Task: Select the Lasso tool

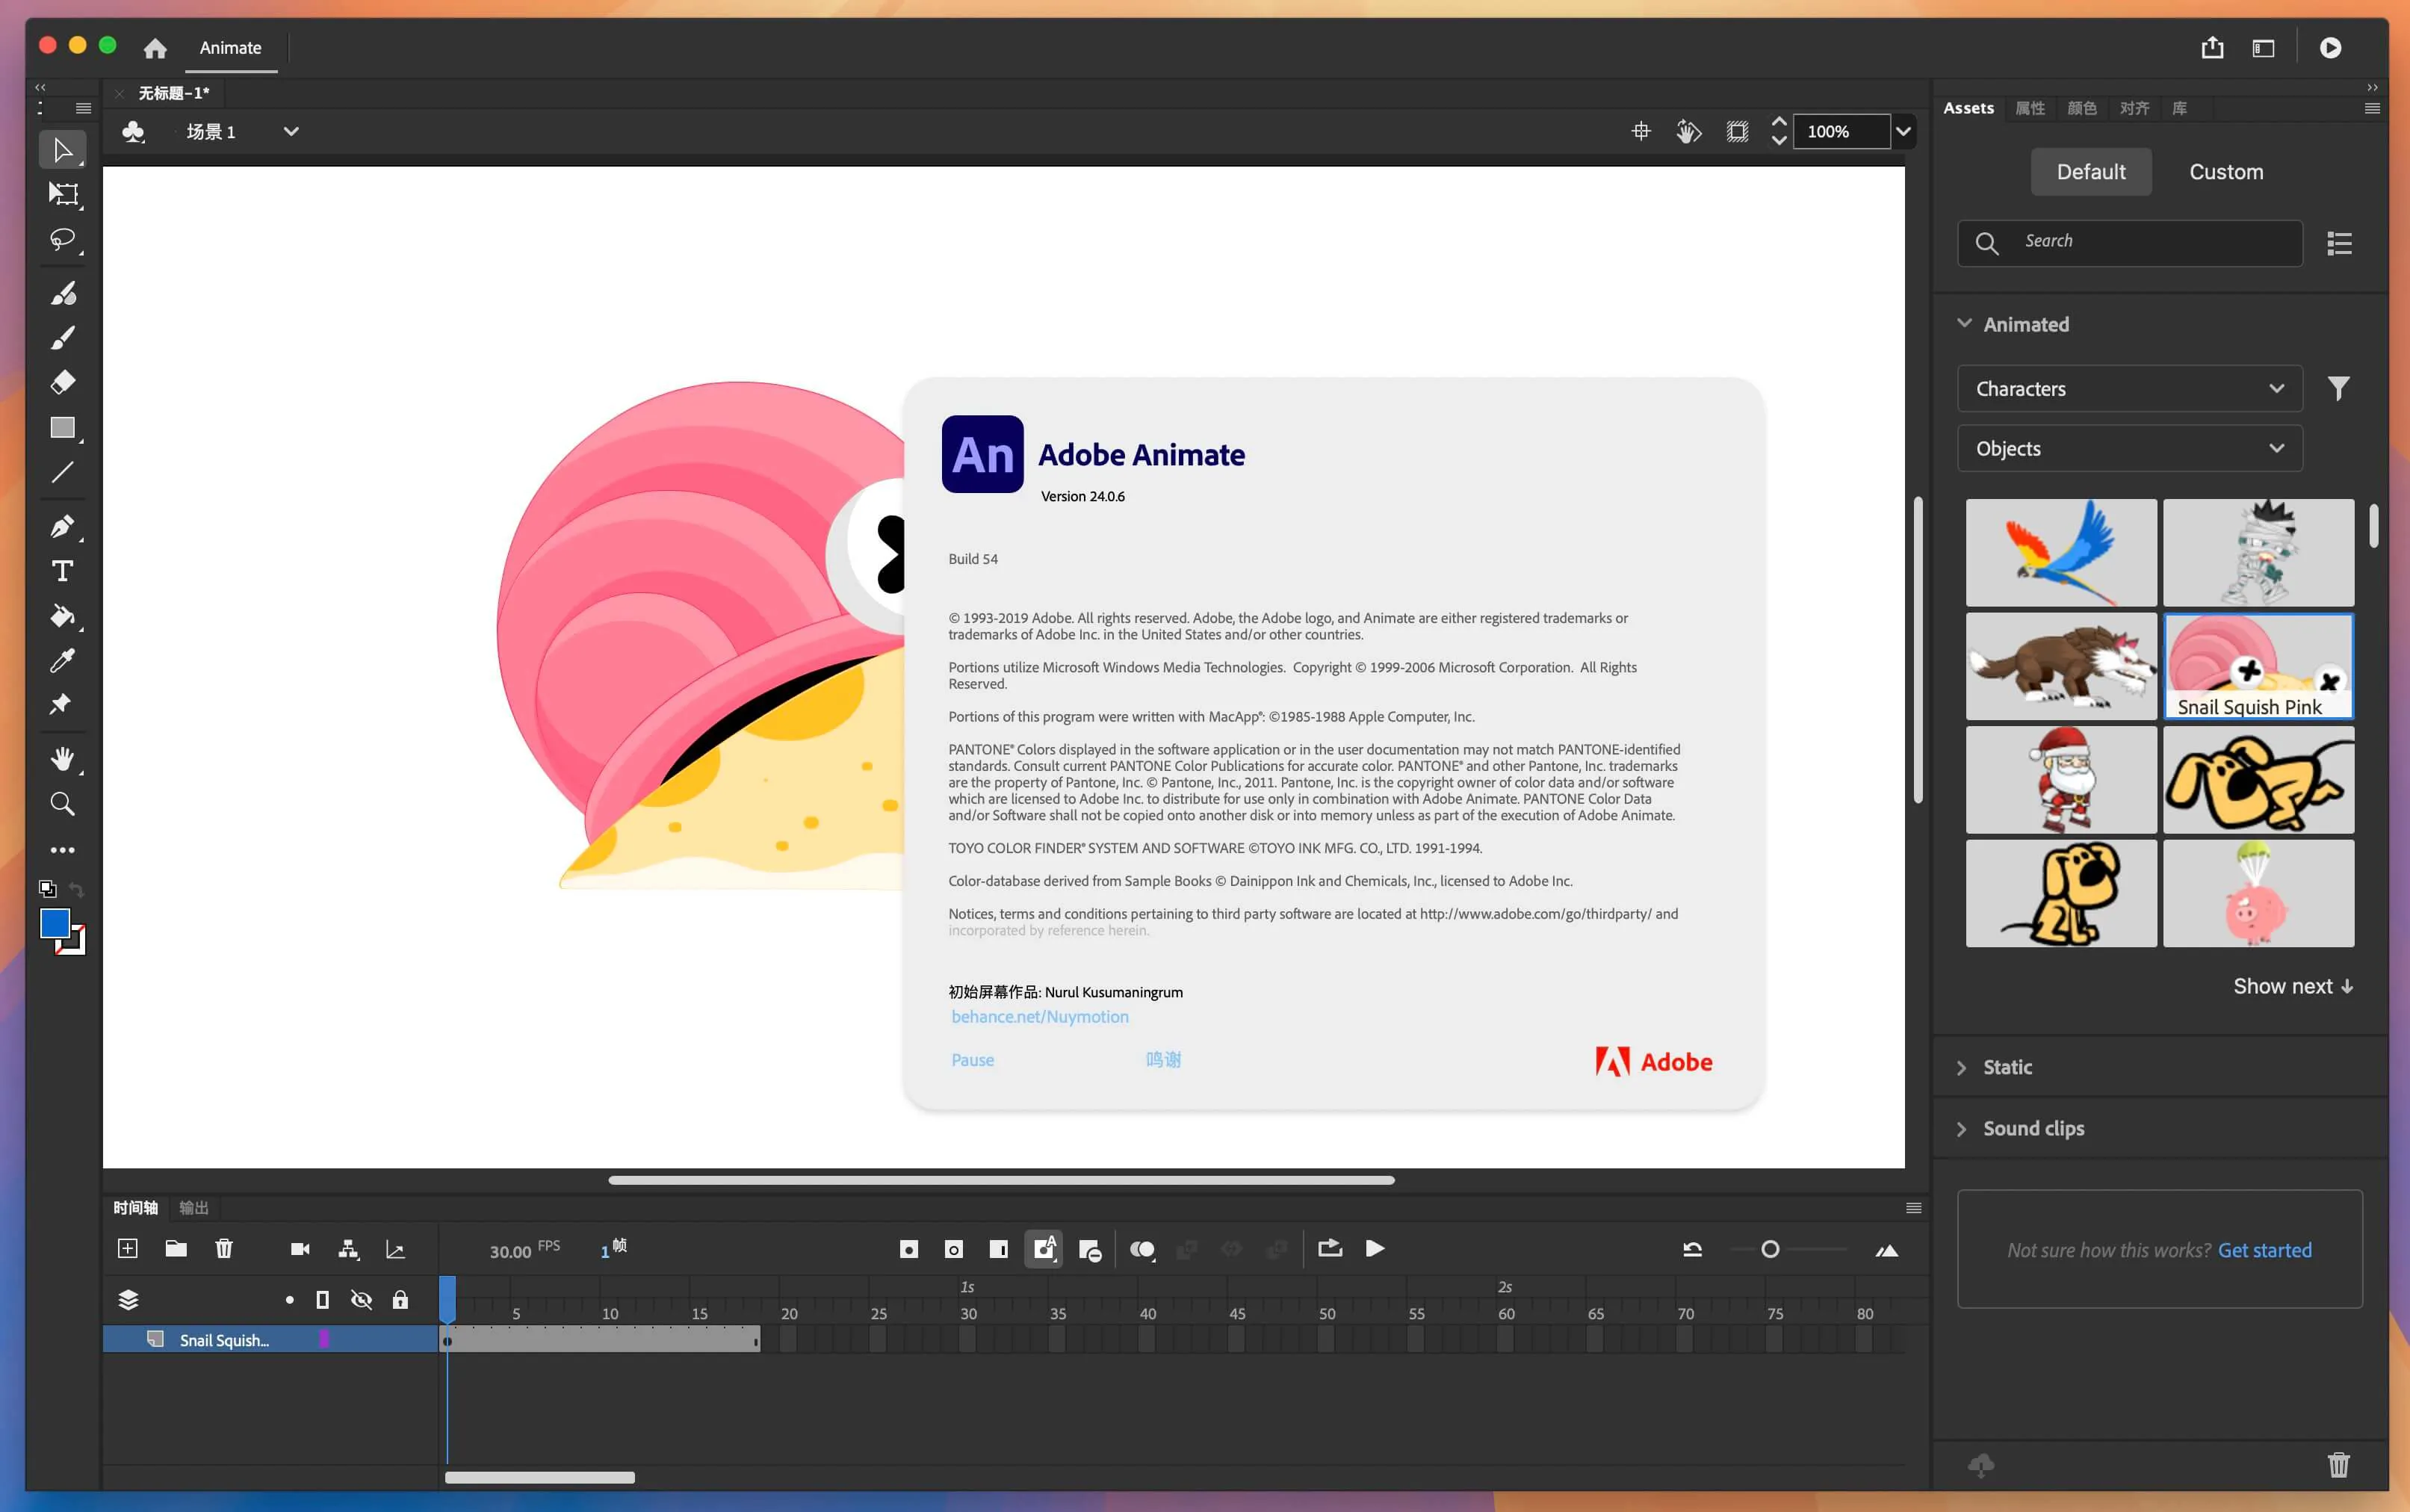Action: pos(63,240)
